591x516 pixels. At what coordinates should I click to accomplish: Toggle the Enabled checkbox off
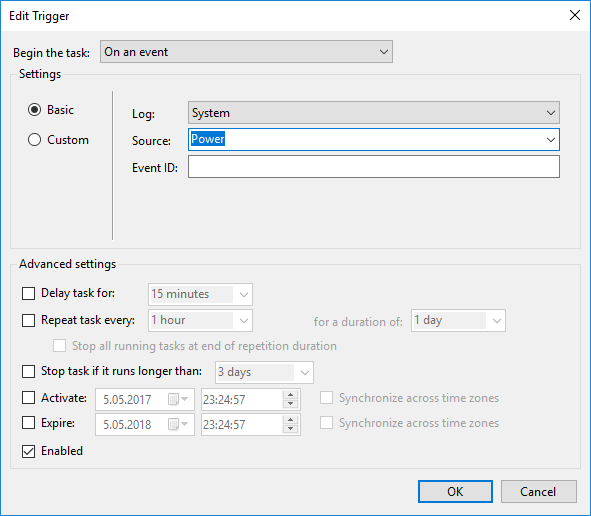[x=28, y=451]
